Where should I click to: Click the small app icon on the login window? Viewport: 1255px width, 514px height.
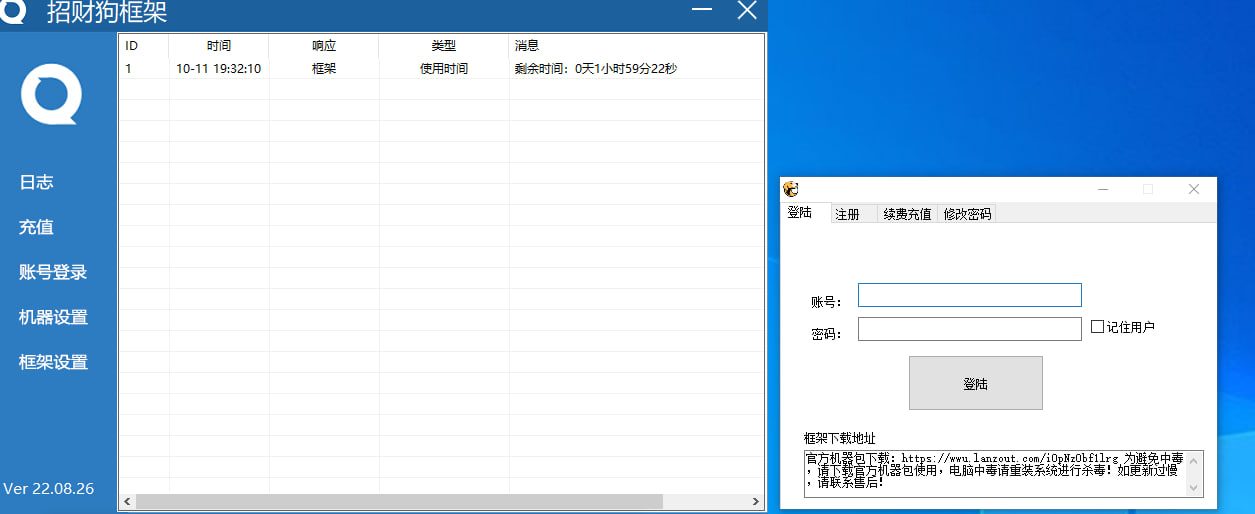point(791,189)
